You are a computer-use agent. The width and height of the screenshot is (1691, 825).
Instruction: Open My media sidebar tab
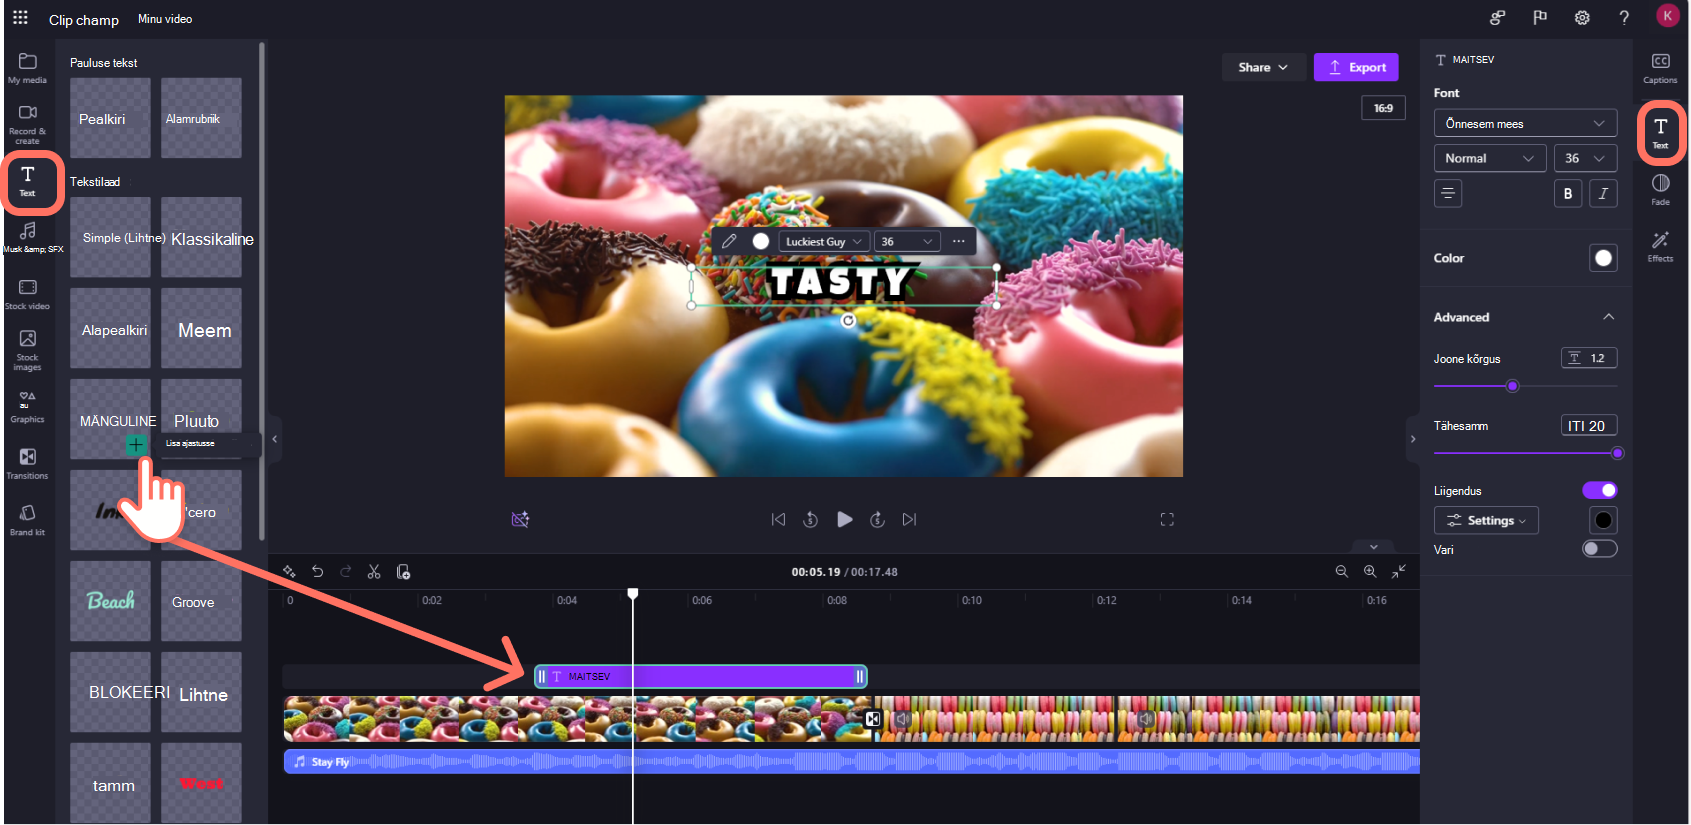(27, 68)
